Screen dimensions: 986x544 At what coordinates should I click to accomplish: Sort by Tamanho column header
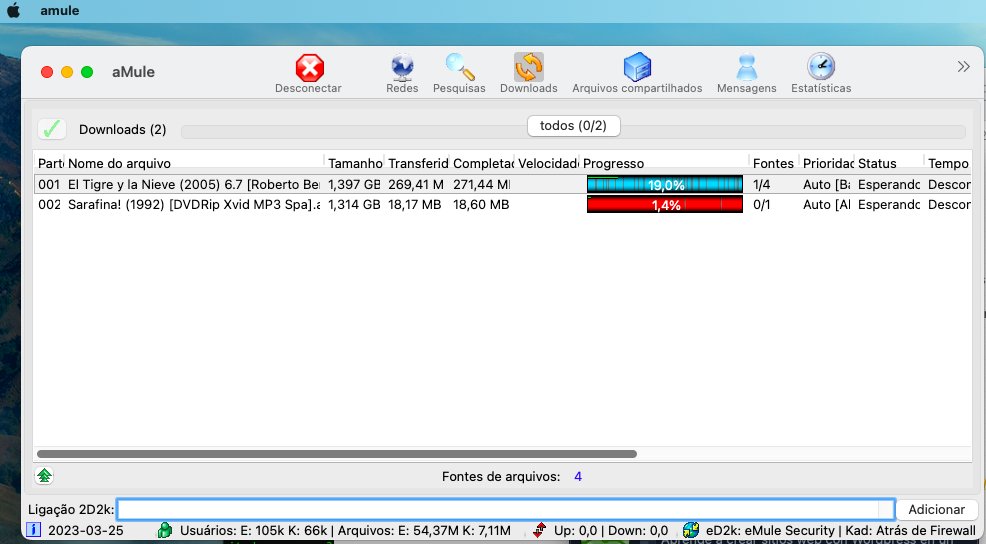355,164
